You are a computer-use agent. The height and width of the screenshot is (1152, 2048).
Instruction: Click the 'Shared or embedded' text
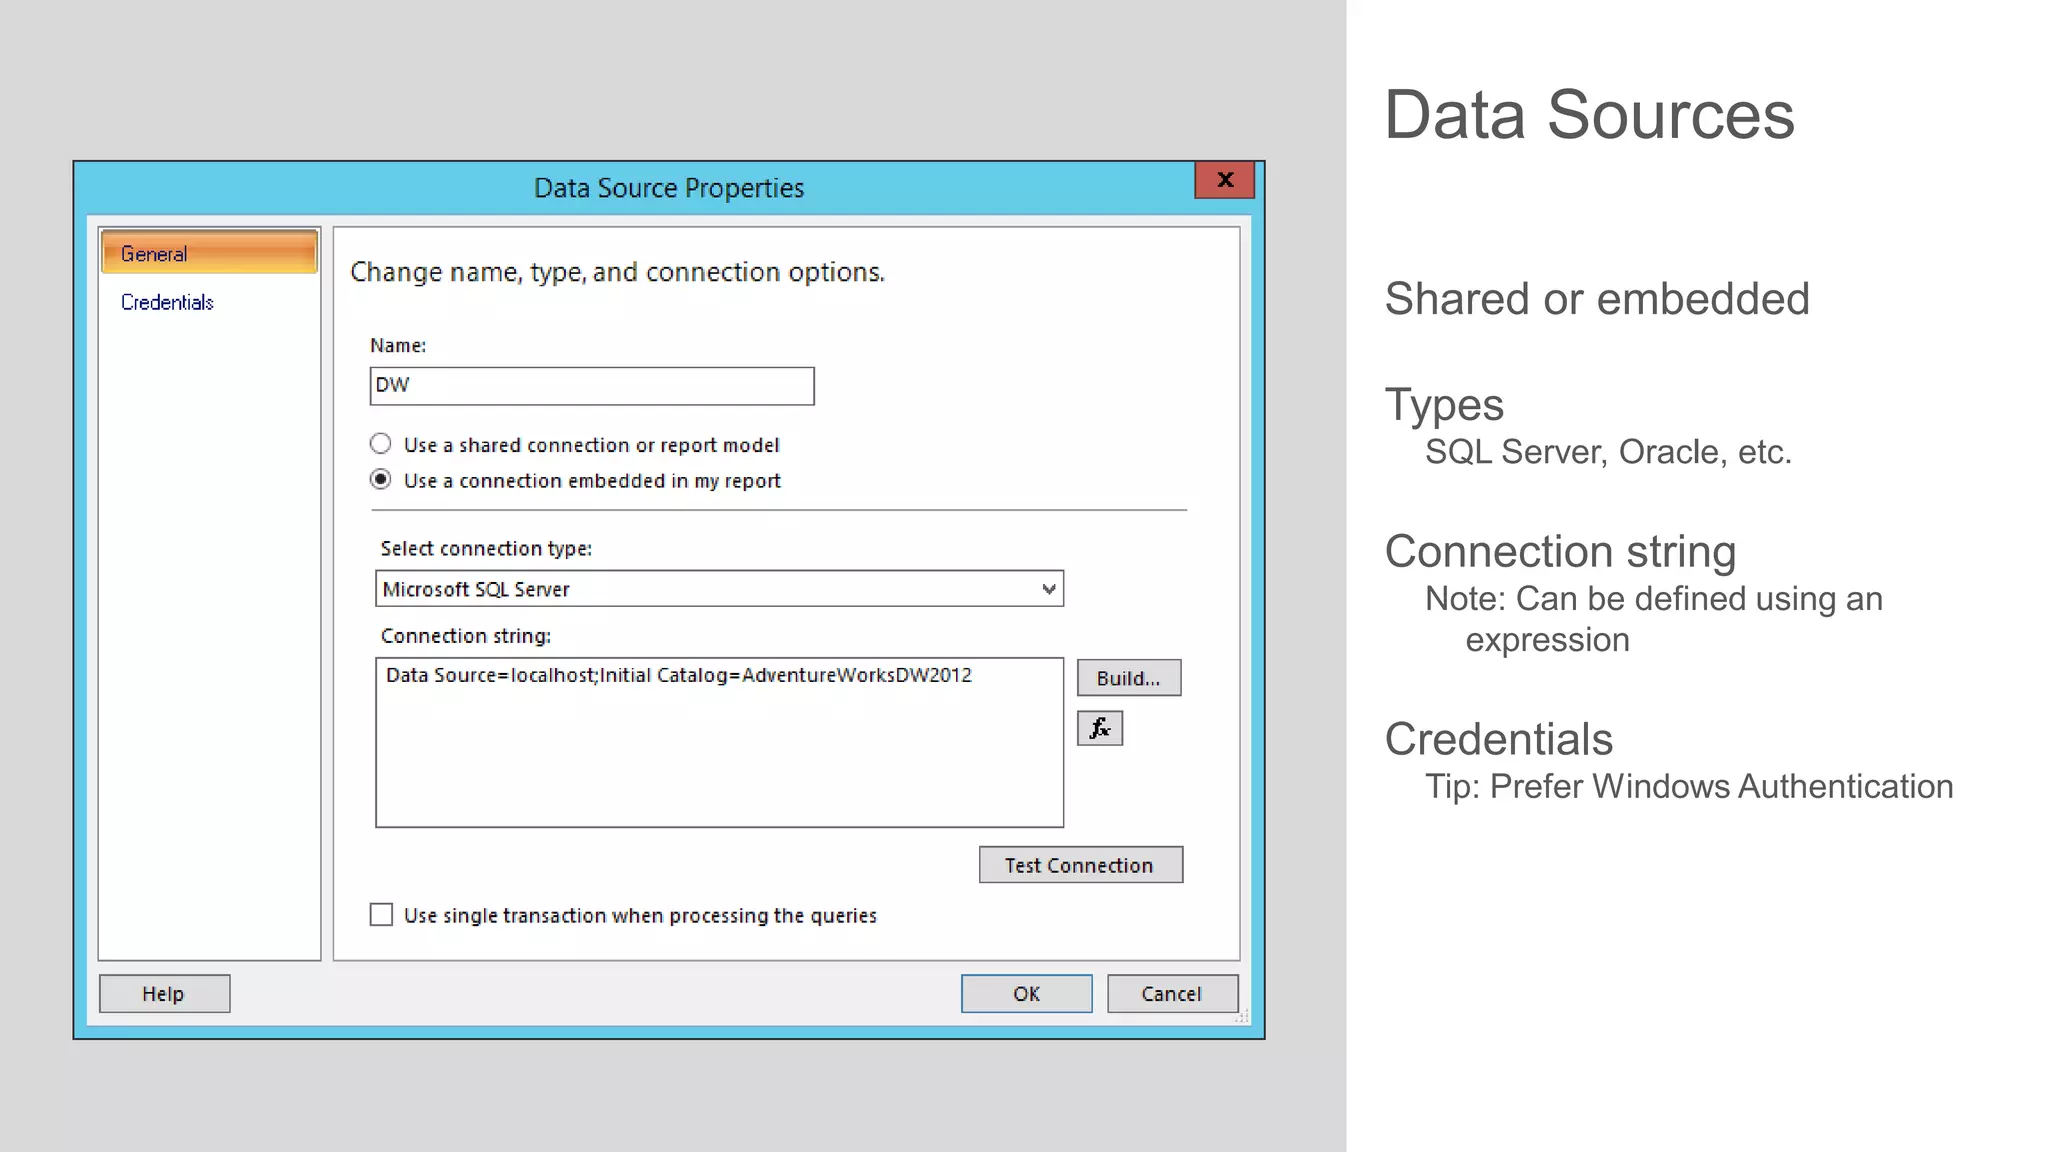[x=1597, y=299]
